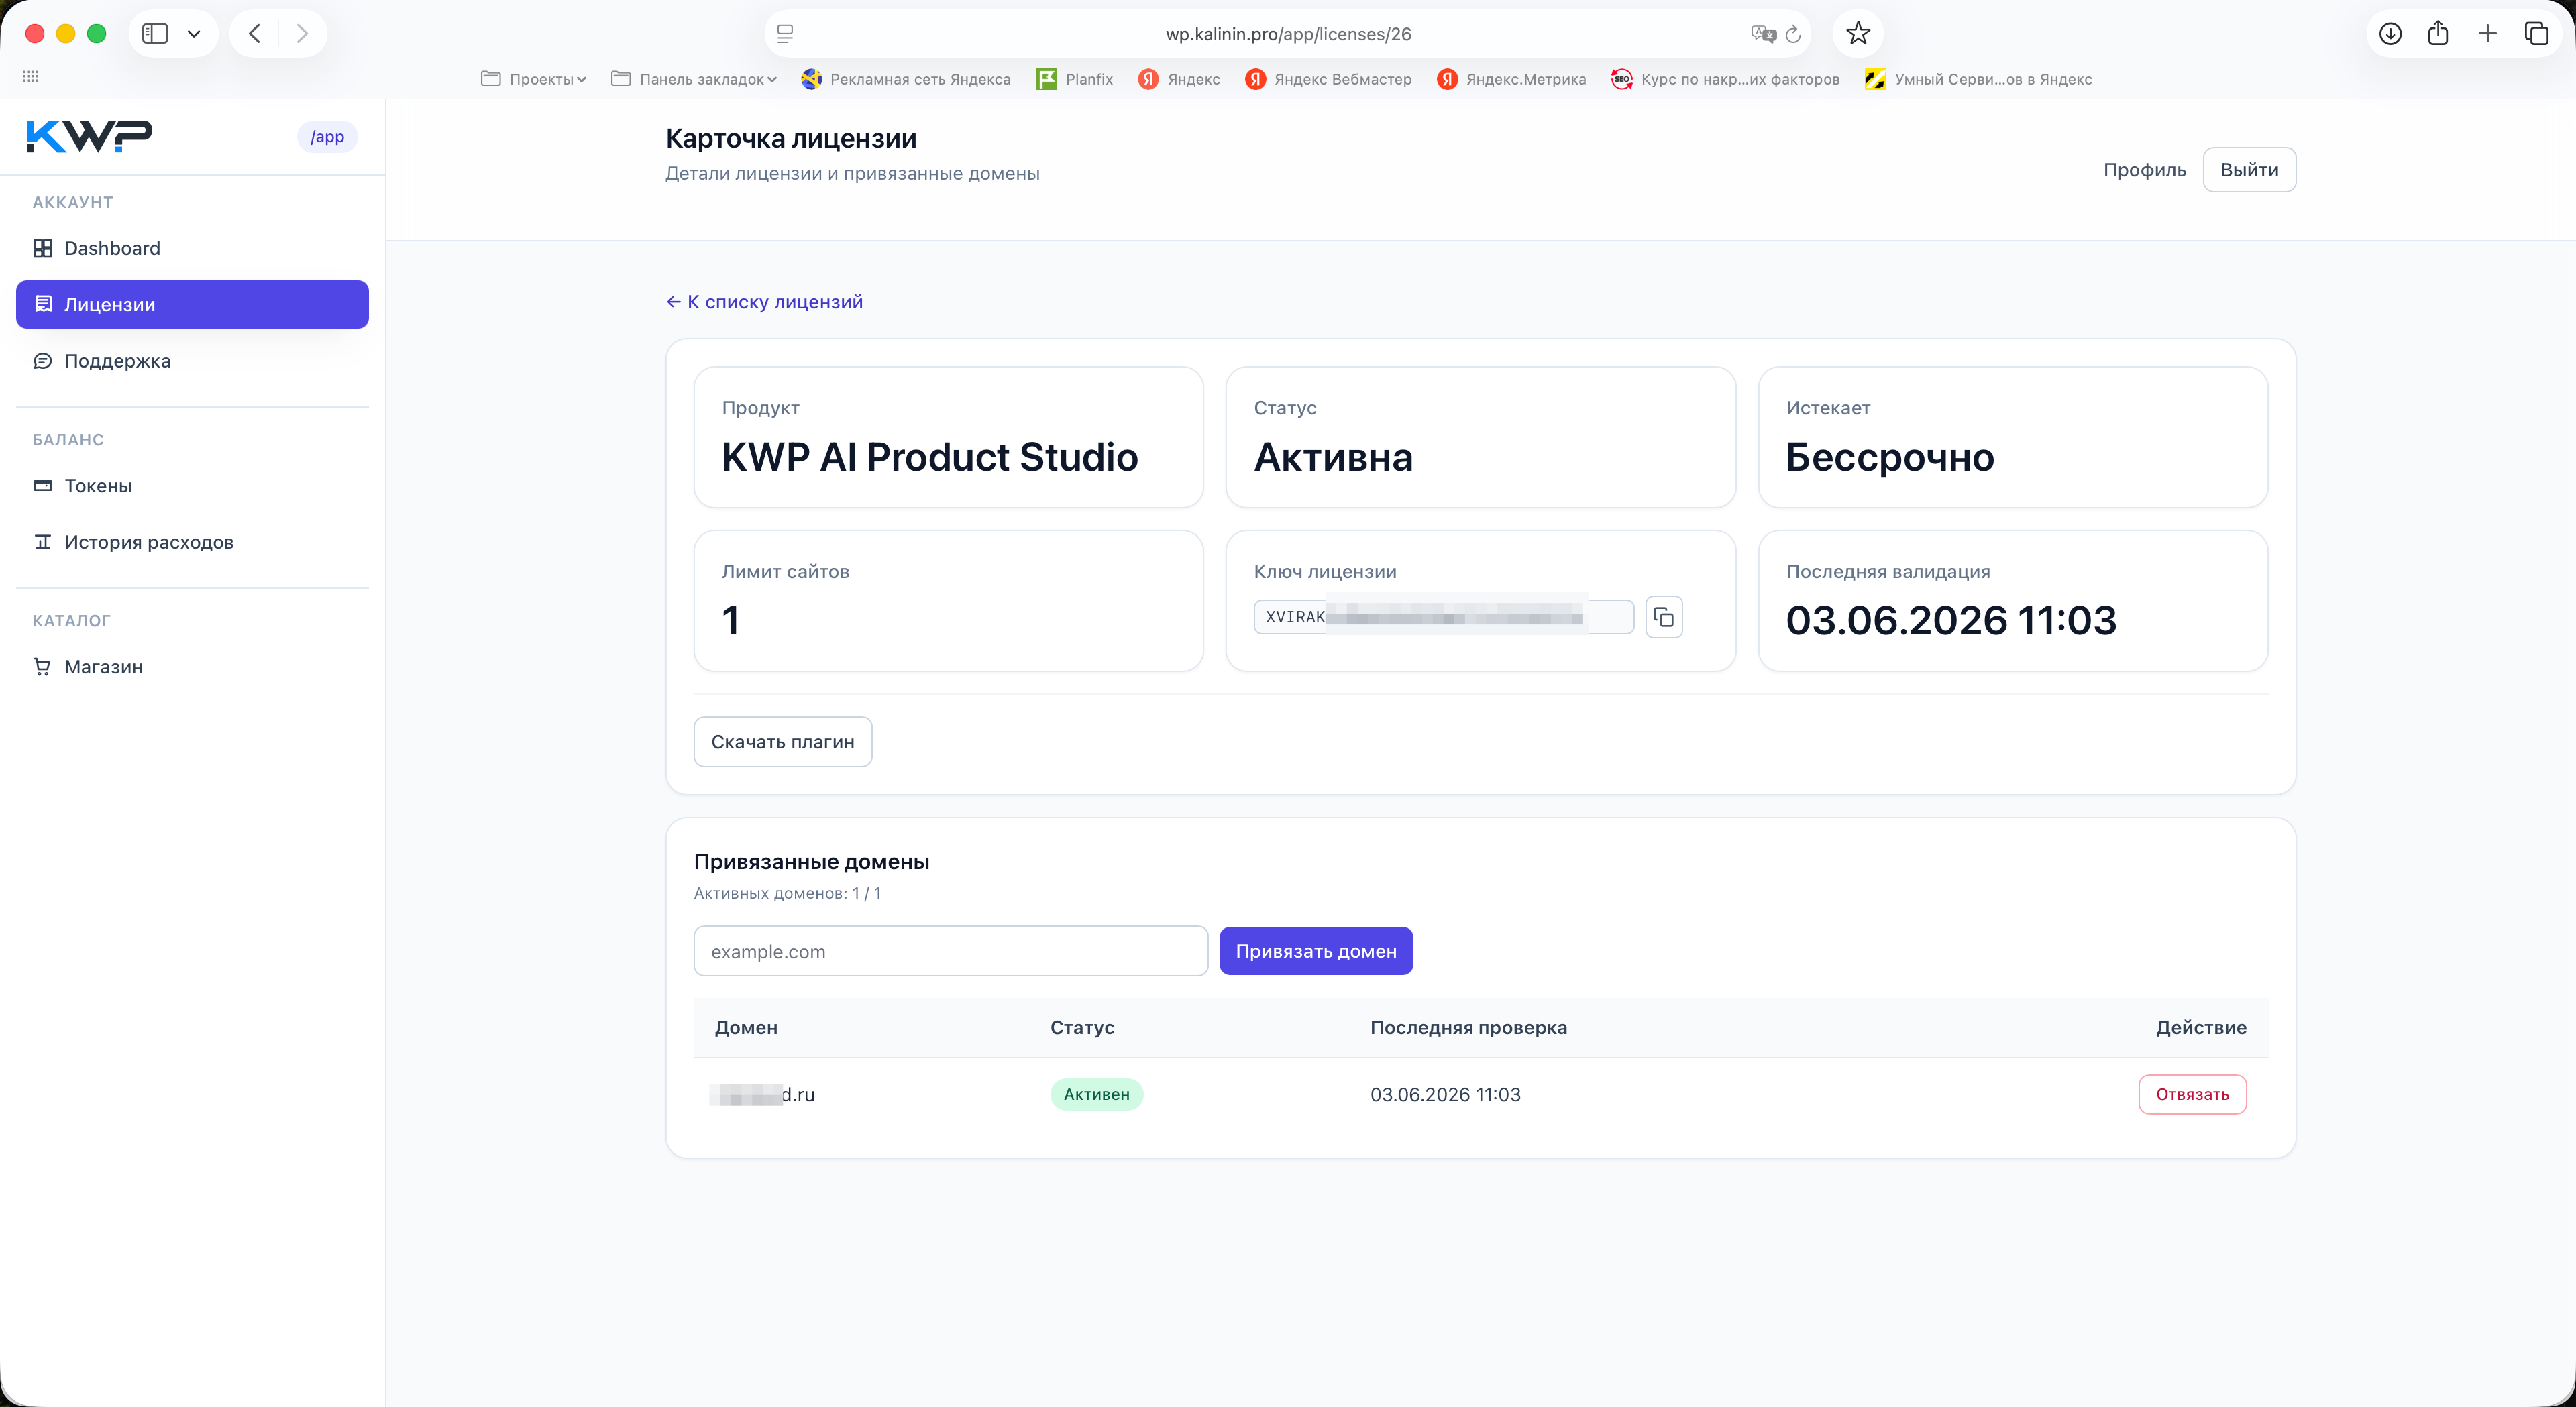Screen dimensions: 2576x1407
Task: Follow К списку лицензий back link
Action: [764, 302]
